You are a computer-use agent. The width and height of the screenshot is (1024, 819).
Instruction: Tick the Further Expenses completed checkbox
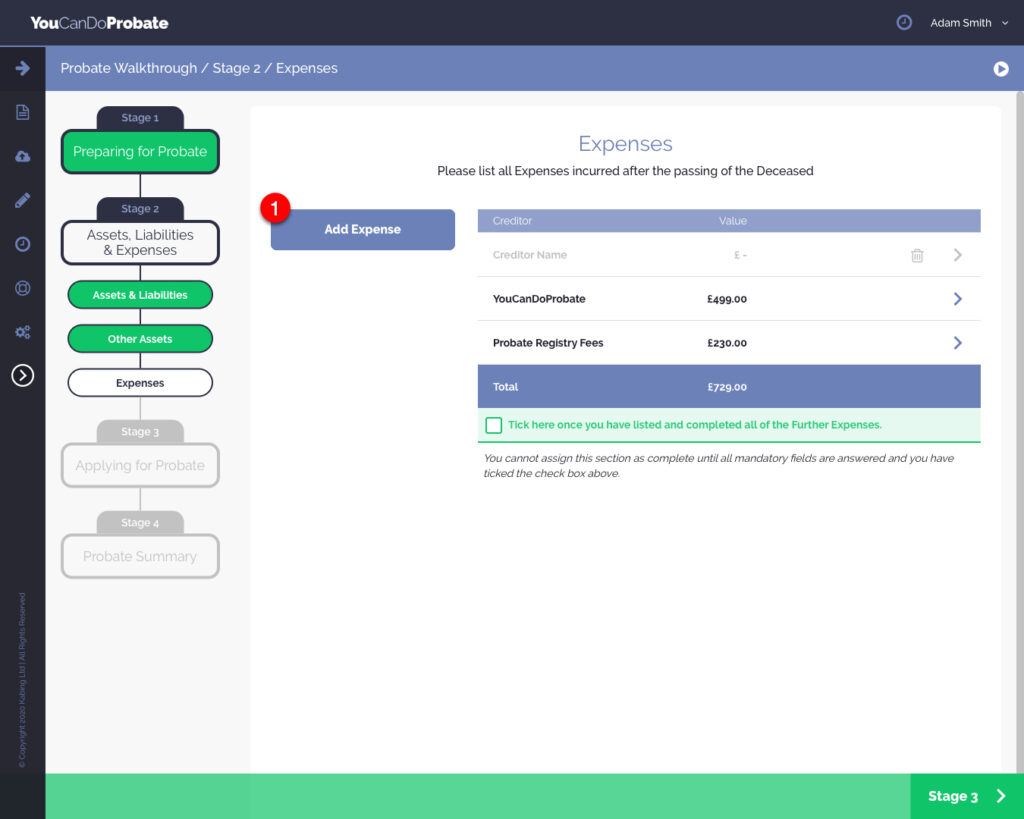click(494, 425)
